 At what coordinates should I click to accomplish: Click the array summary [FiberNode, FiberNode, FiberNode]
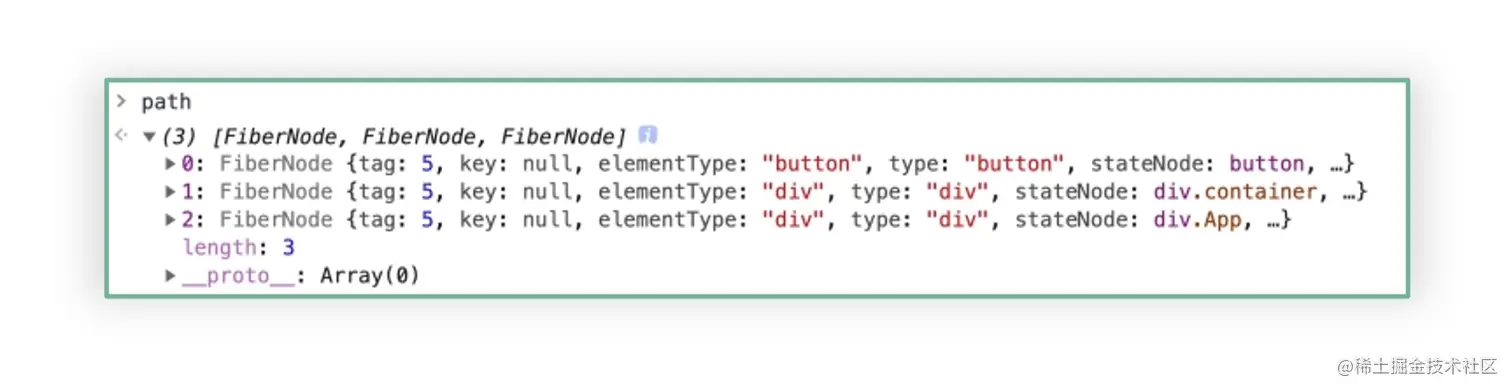(x=419, y=136)
